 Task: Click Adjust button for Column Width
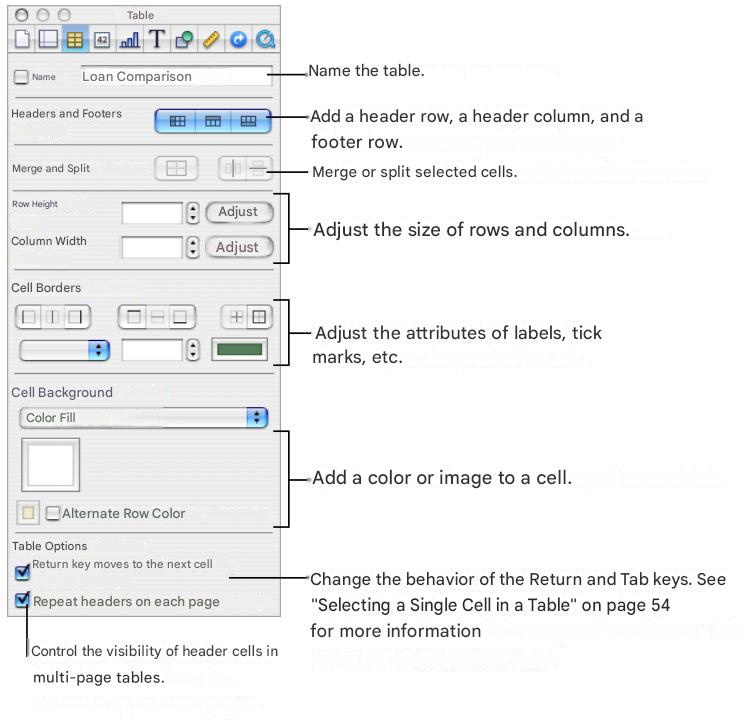coord(239,247)
